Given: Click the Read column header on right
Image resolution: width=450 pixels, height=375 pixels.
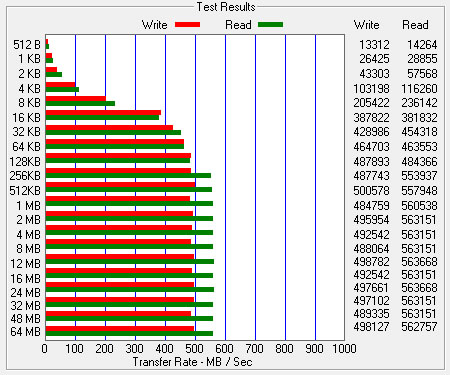Looking at the screenshot, I should click(x=415, y=25).
